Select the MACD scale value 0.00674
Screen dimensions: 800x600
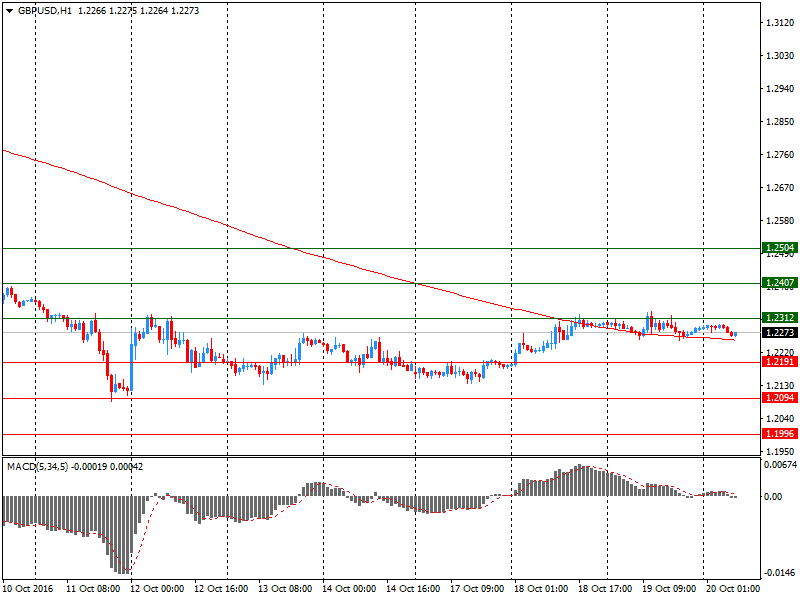[780, 465]
